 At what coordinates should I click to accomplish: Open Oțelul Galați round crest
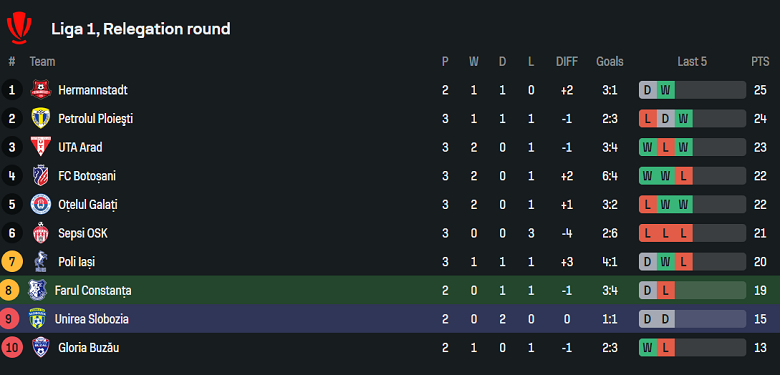(x=40, y=204)
